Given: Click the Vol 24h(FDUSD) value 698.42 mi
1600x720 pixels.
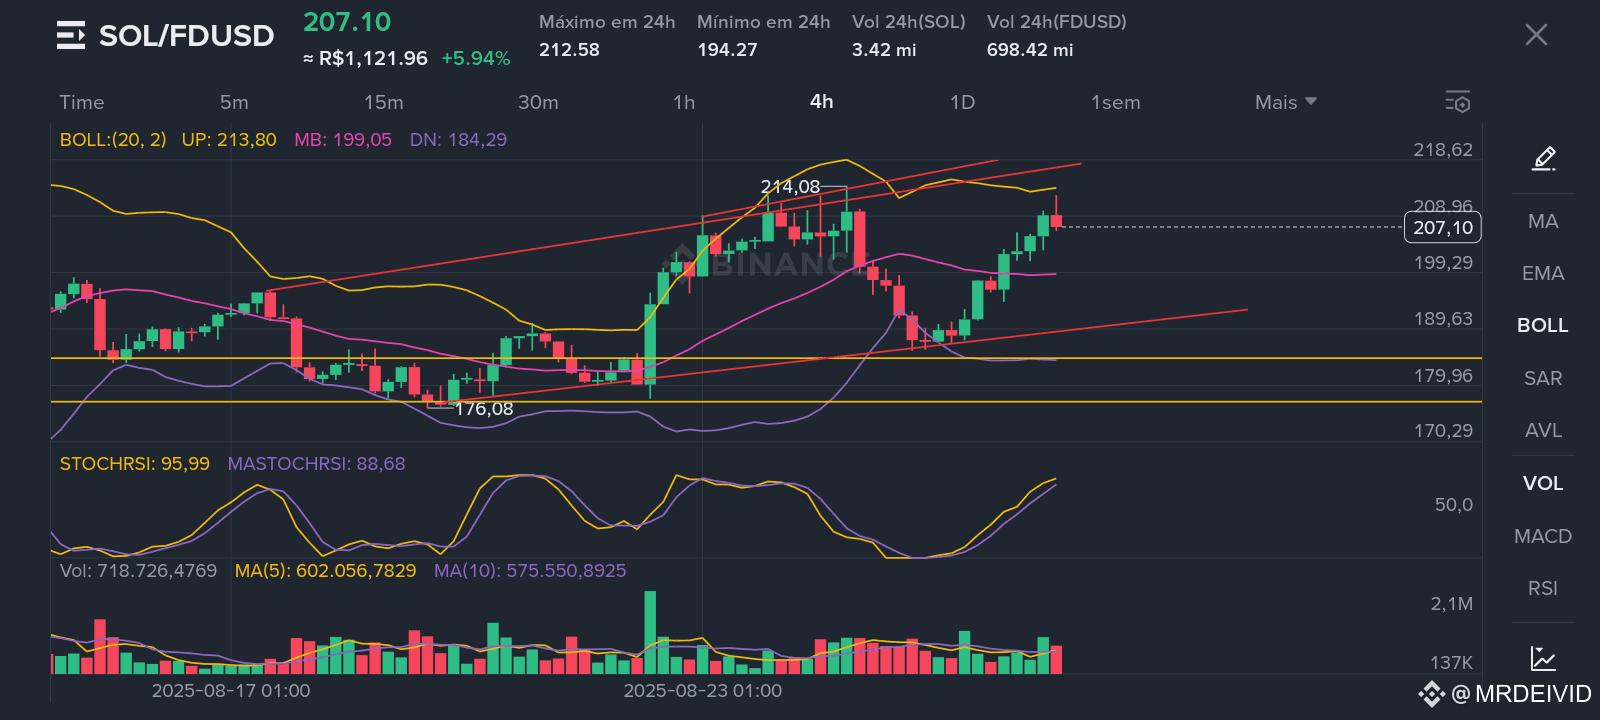Looking at the screenshot, I should tap(1030, 50).
